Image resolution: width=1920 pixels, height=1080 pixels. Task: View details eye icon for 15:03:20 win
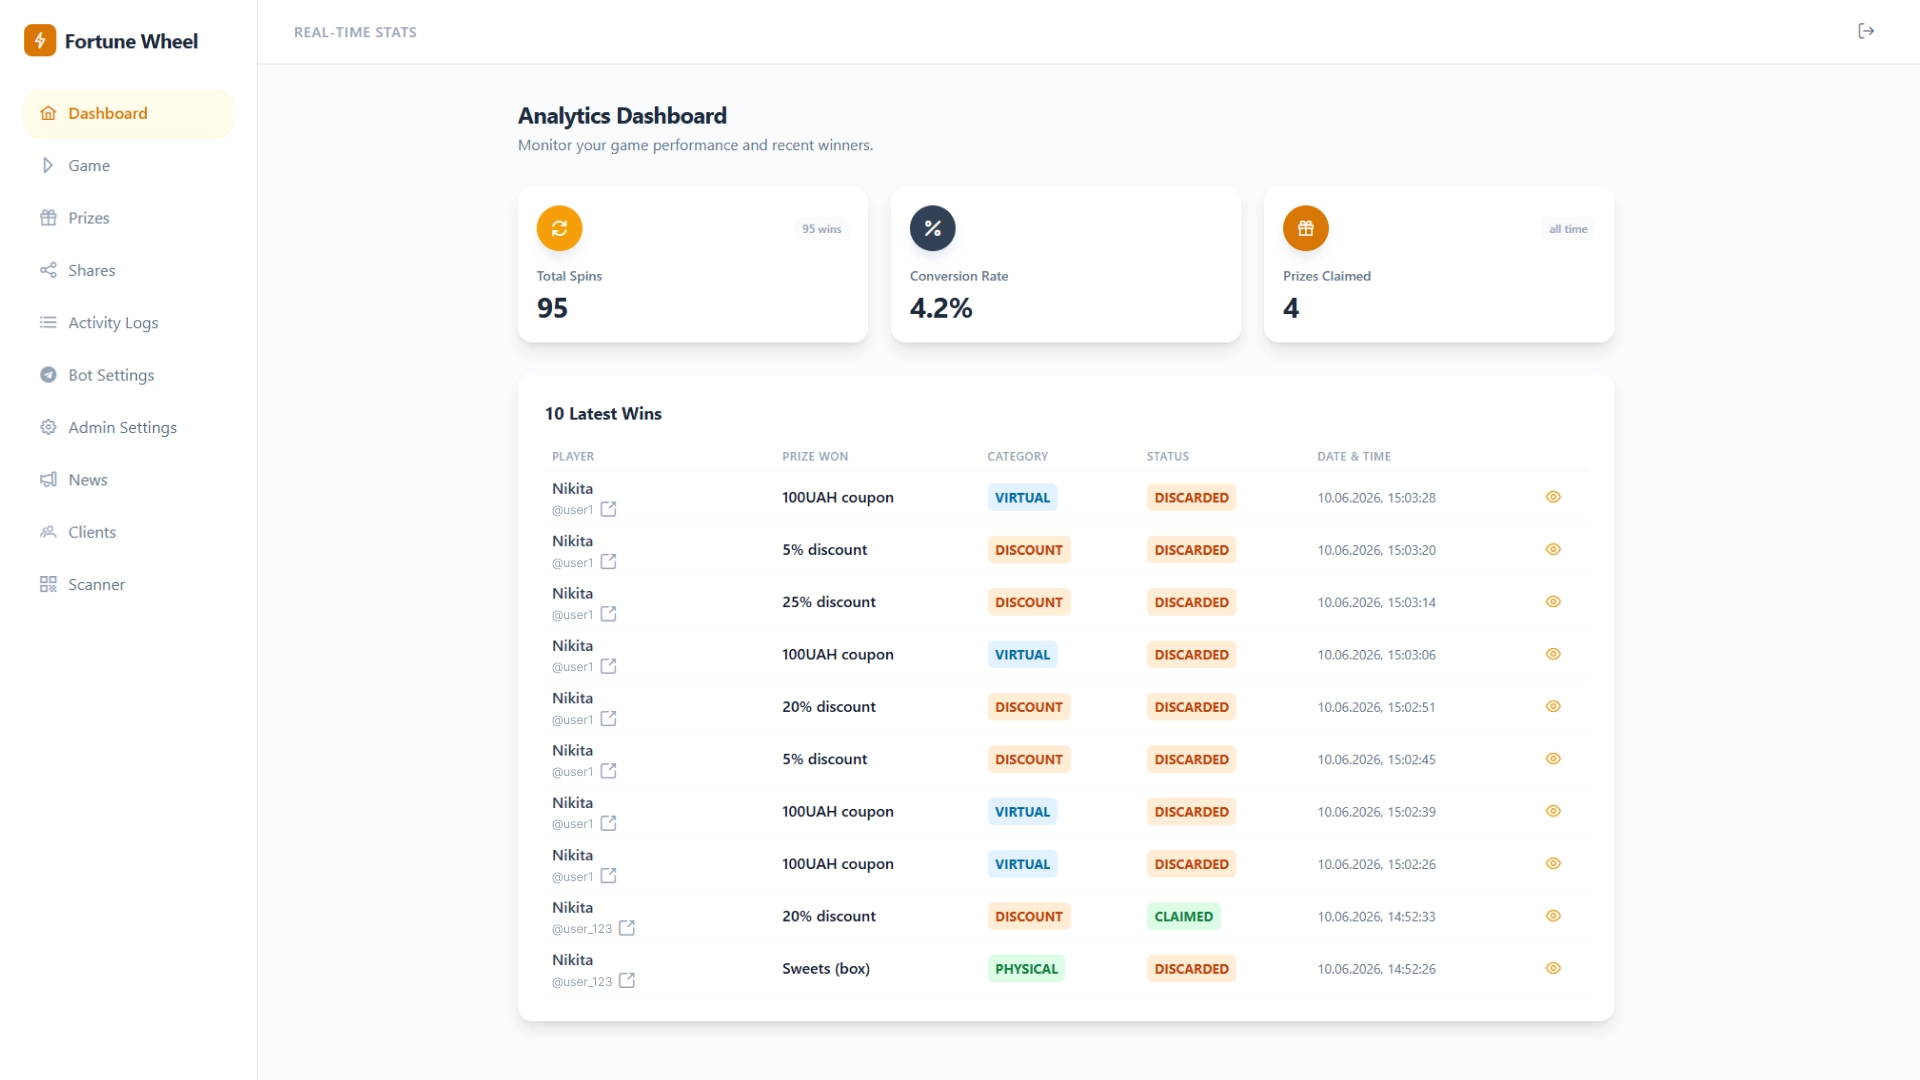1553,549
